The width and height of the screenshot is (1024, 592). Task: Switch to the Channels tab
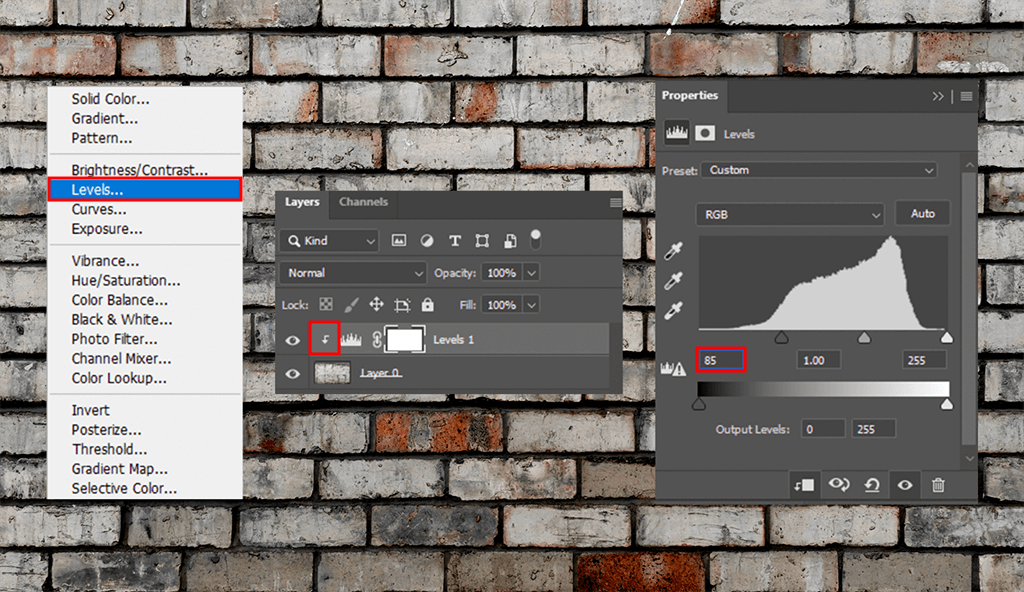click(x=363, y=202)
